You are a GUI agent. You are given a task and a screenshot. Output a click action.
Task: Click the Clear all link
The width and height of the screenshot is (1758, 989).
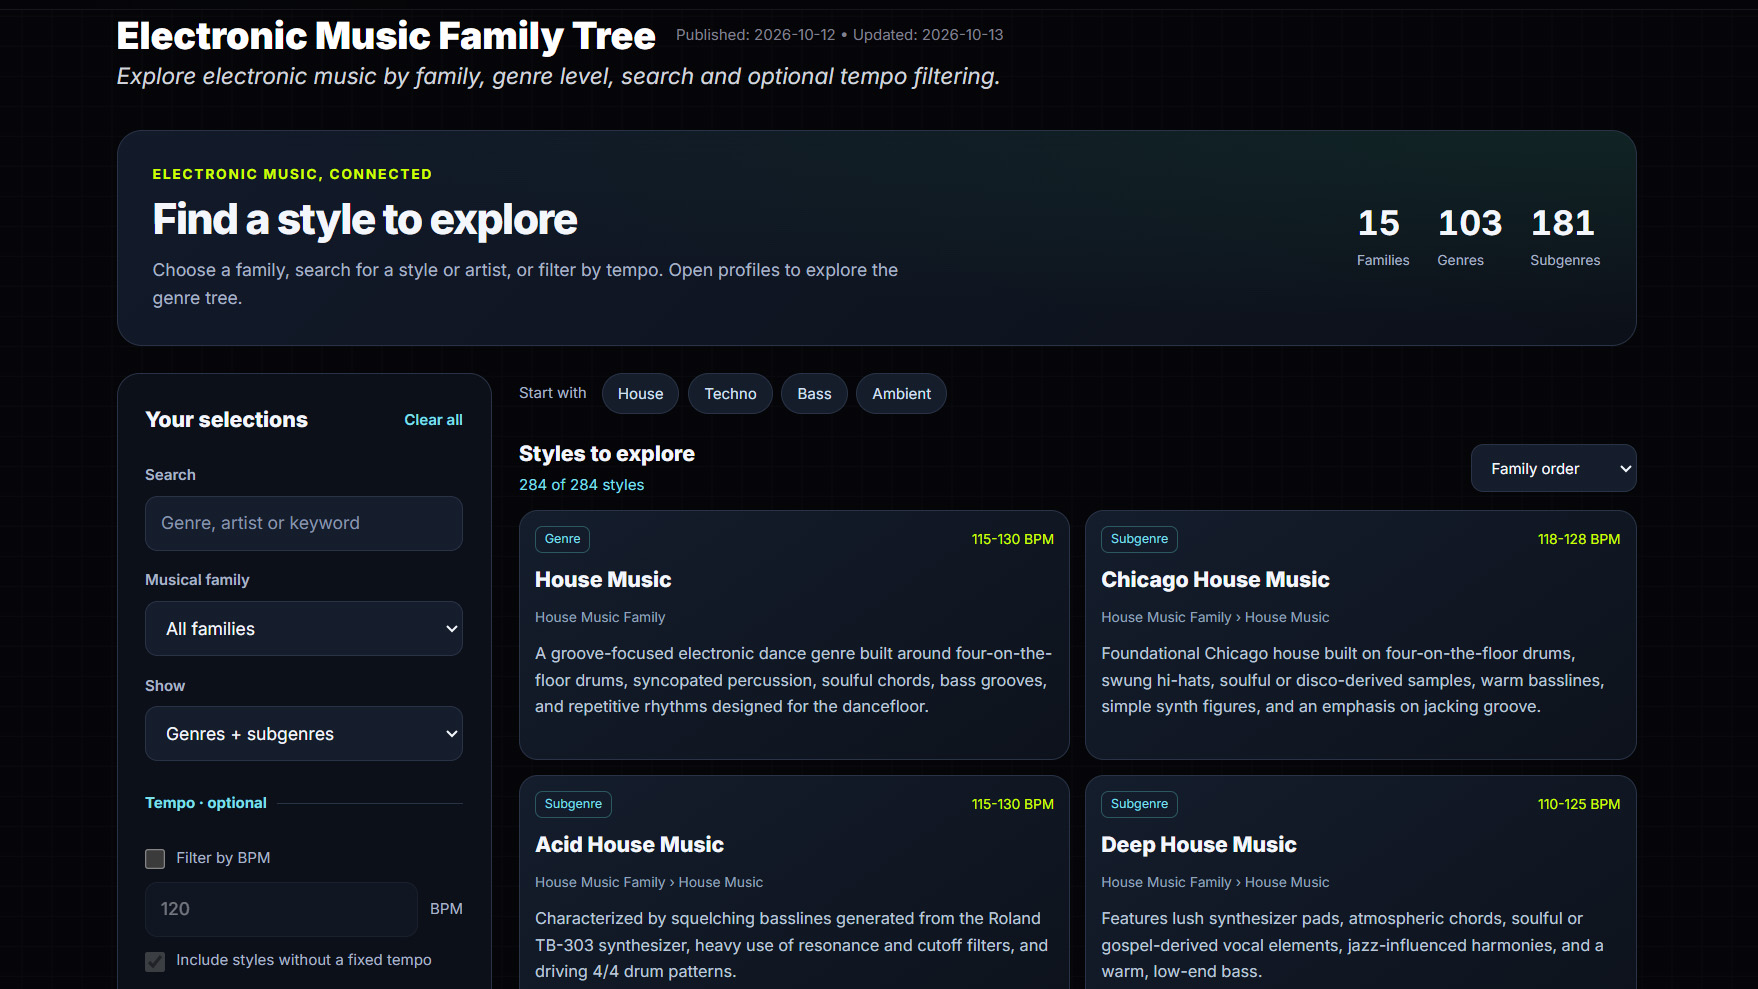pyautogui.click(x=433, y=420)
